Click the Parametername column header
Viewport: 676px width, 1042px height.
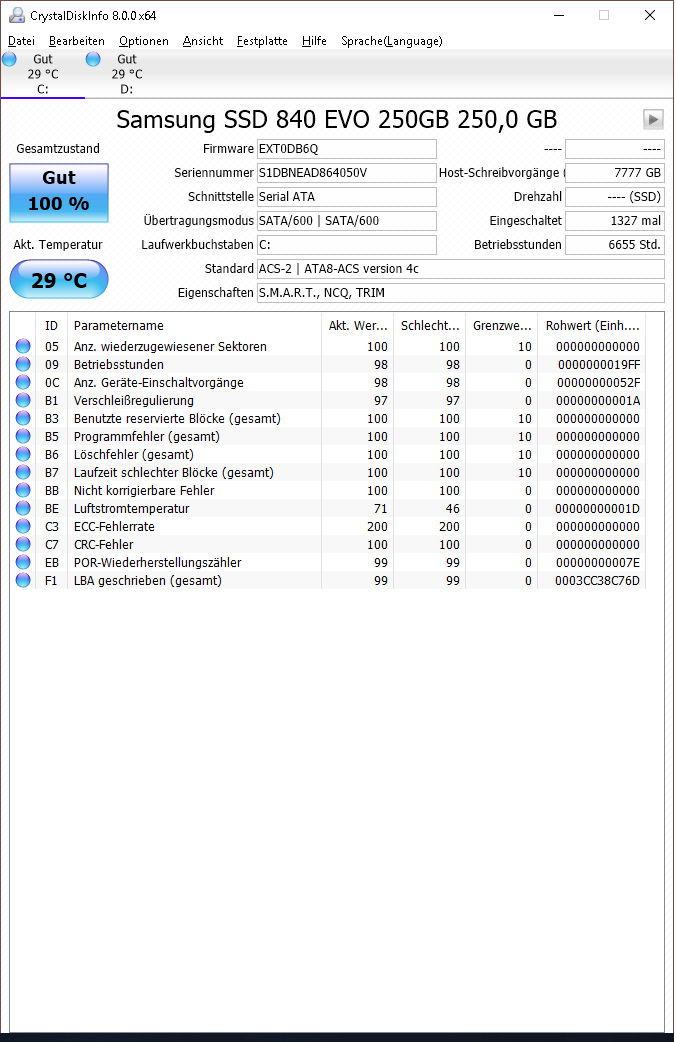point(194,326)
